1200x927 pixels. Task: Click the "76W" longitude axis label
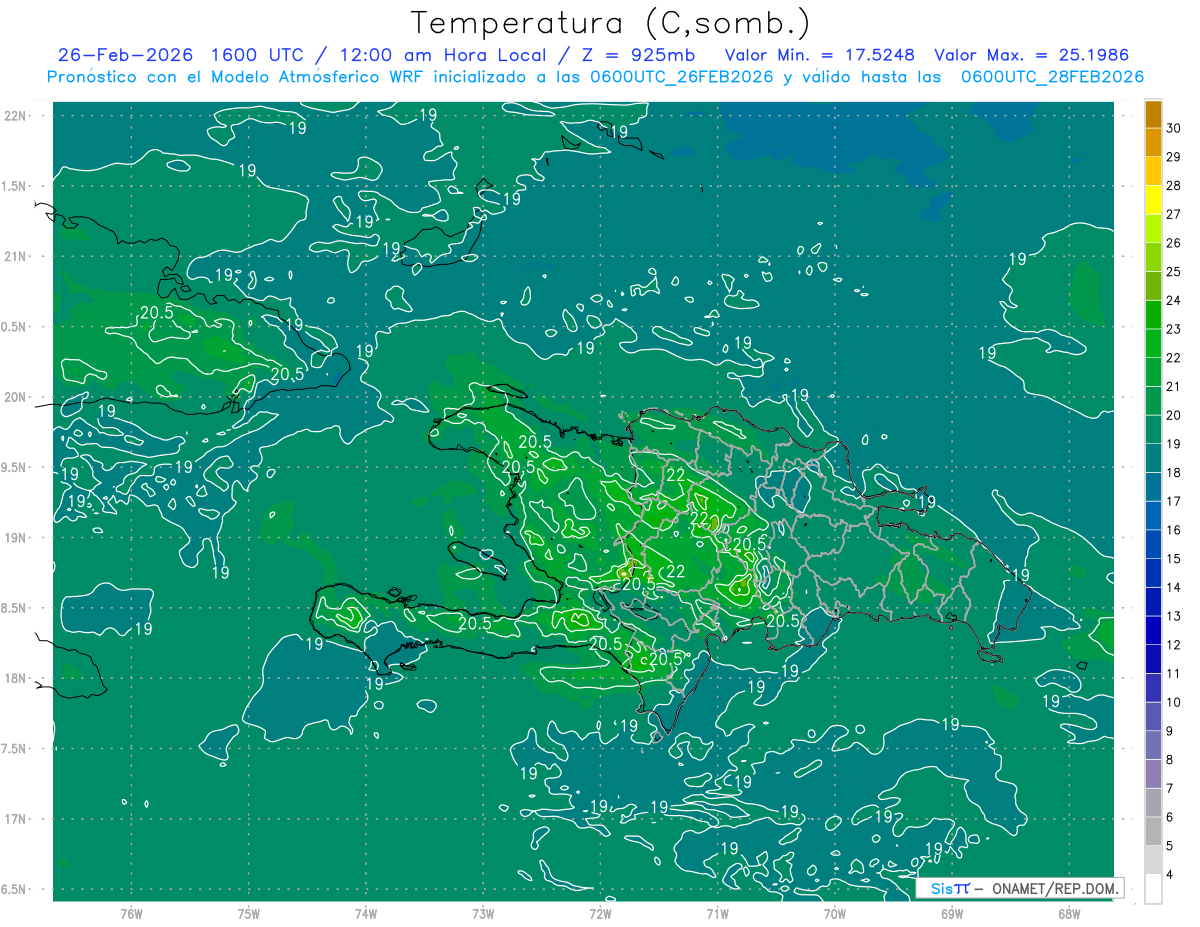click(131, 914)
